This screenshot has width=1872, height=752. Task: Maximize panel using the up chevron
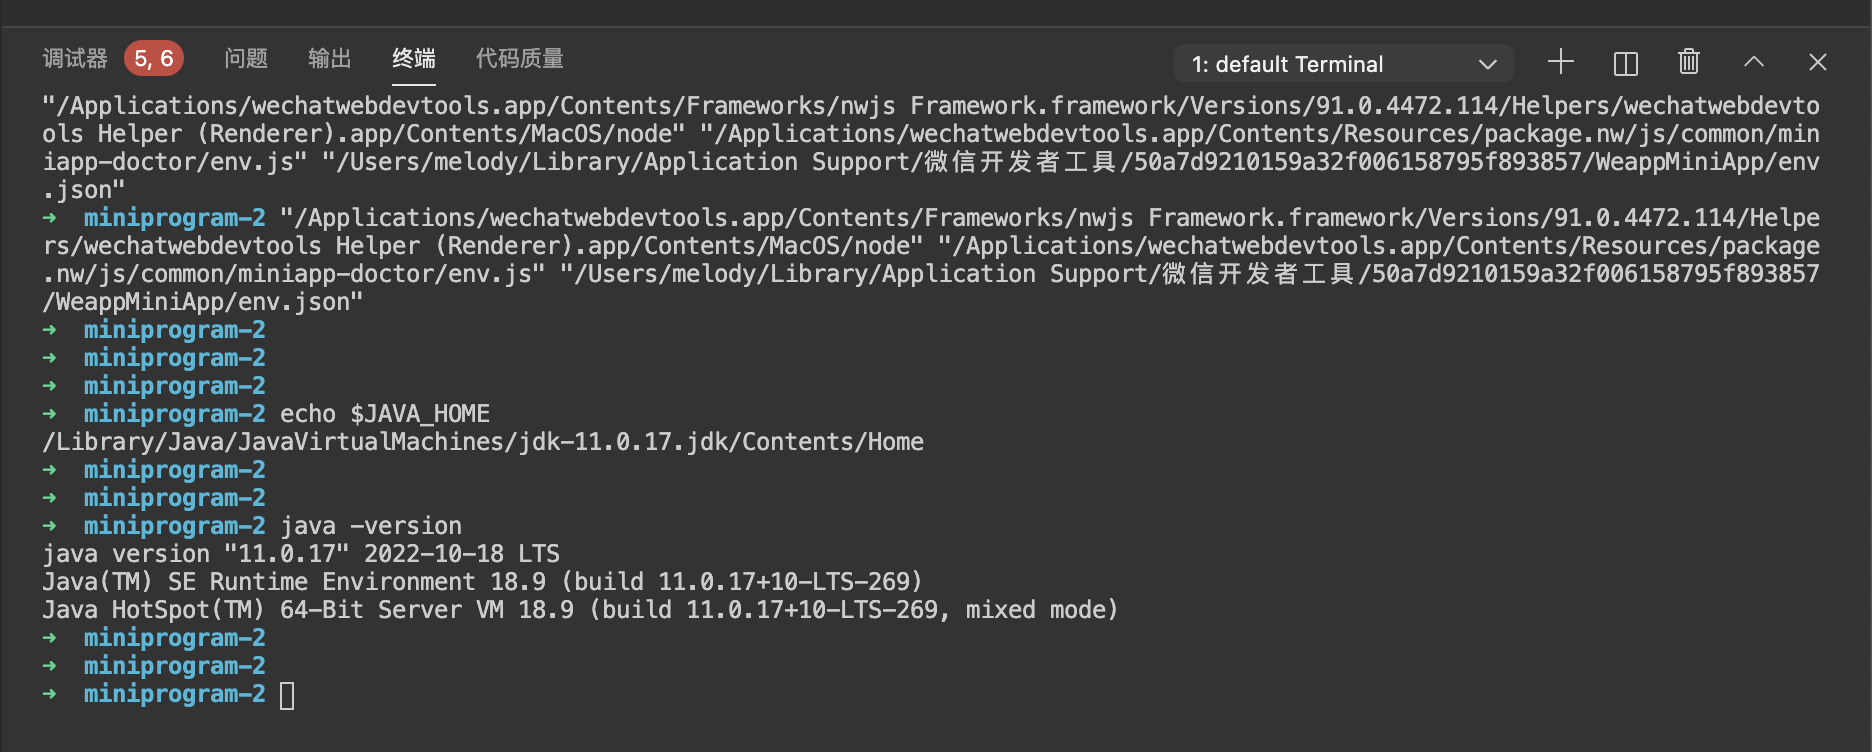coord(1754,62)
